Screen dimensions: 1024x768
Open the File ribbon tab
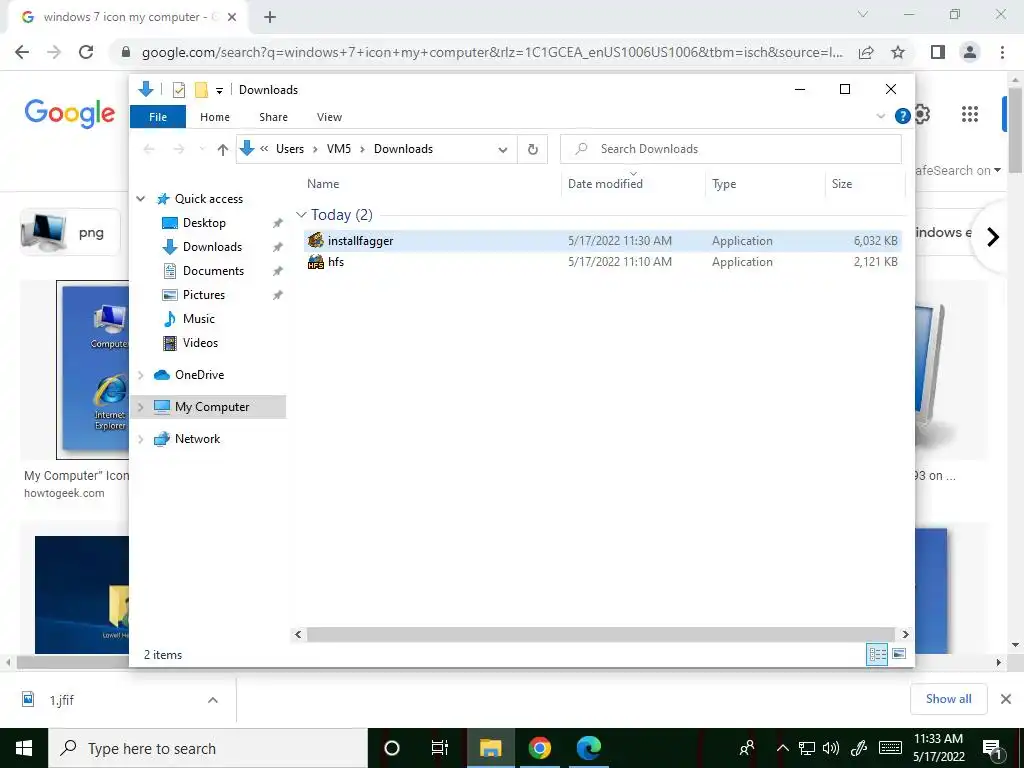[158, 117]
